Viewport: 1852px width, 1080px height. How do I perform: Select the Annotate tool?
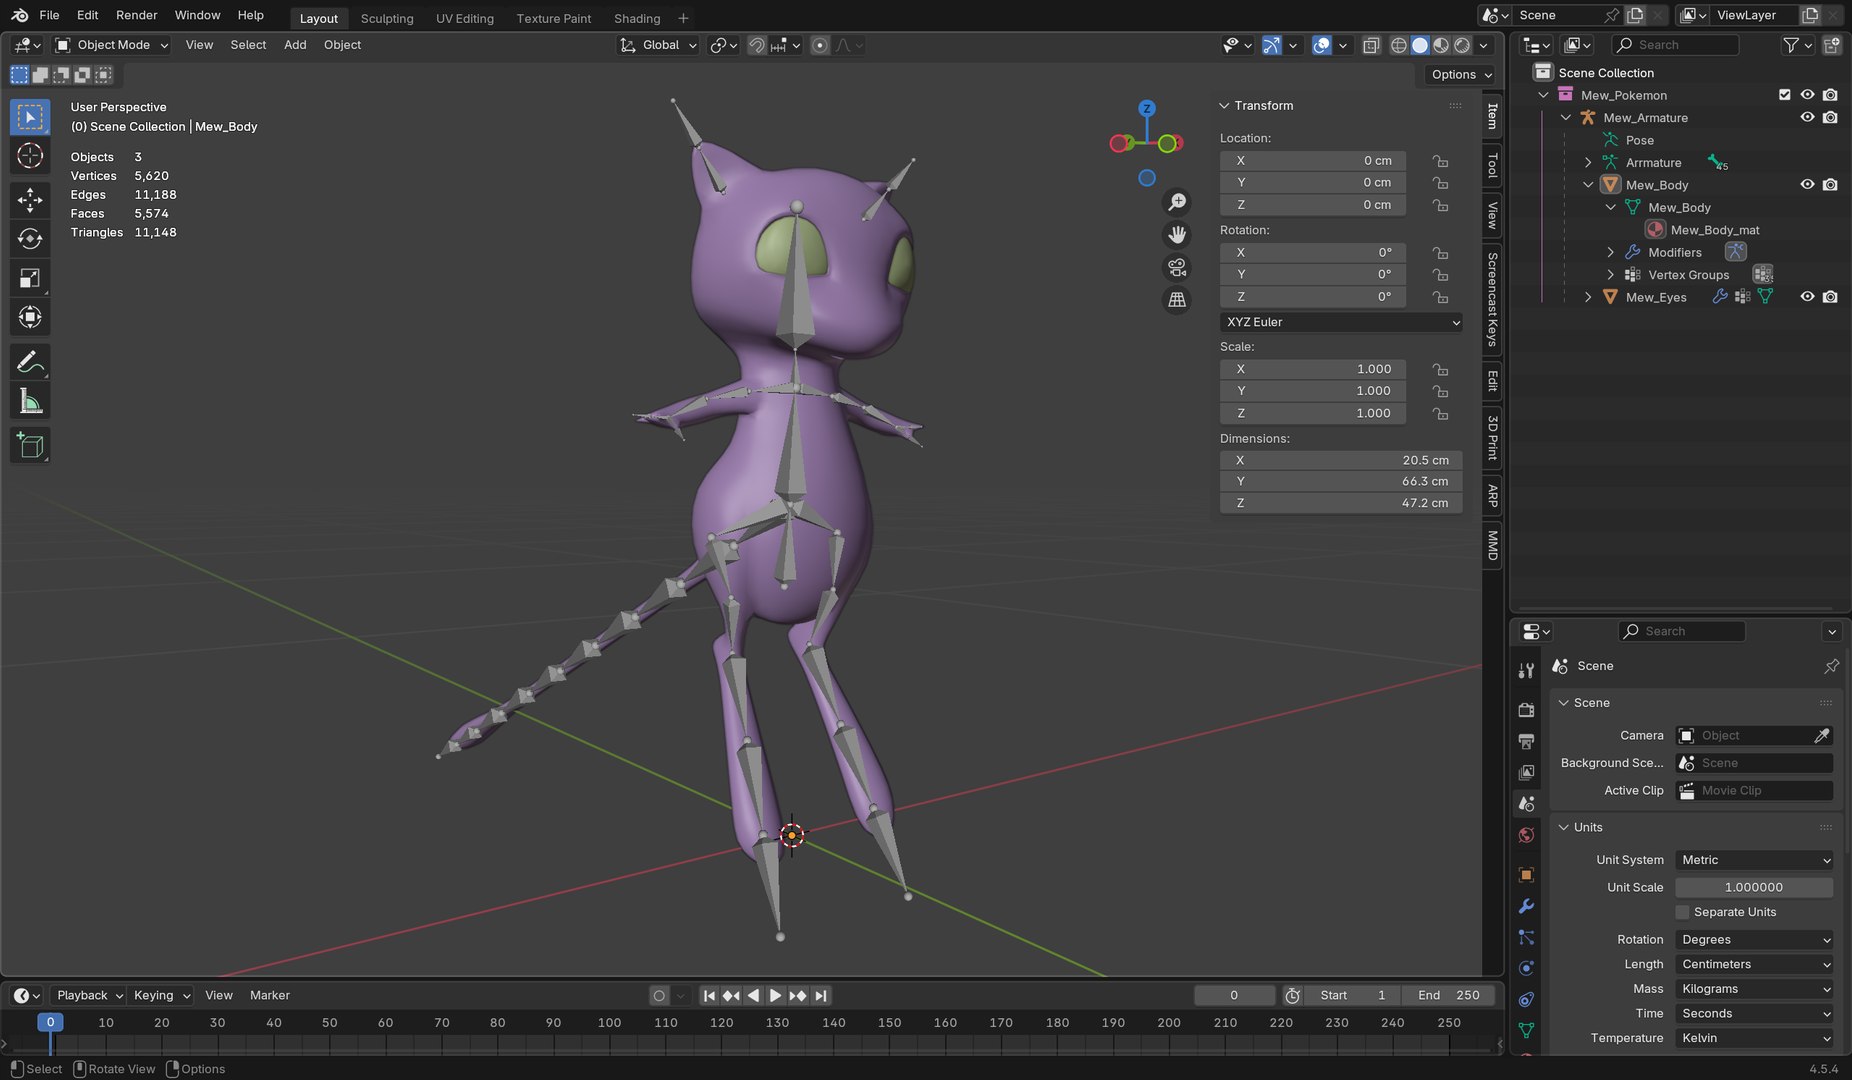(x=30, y=362)
